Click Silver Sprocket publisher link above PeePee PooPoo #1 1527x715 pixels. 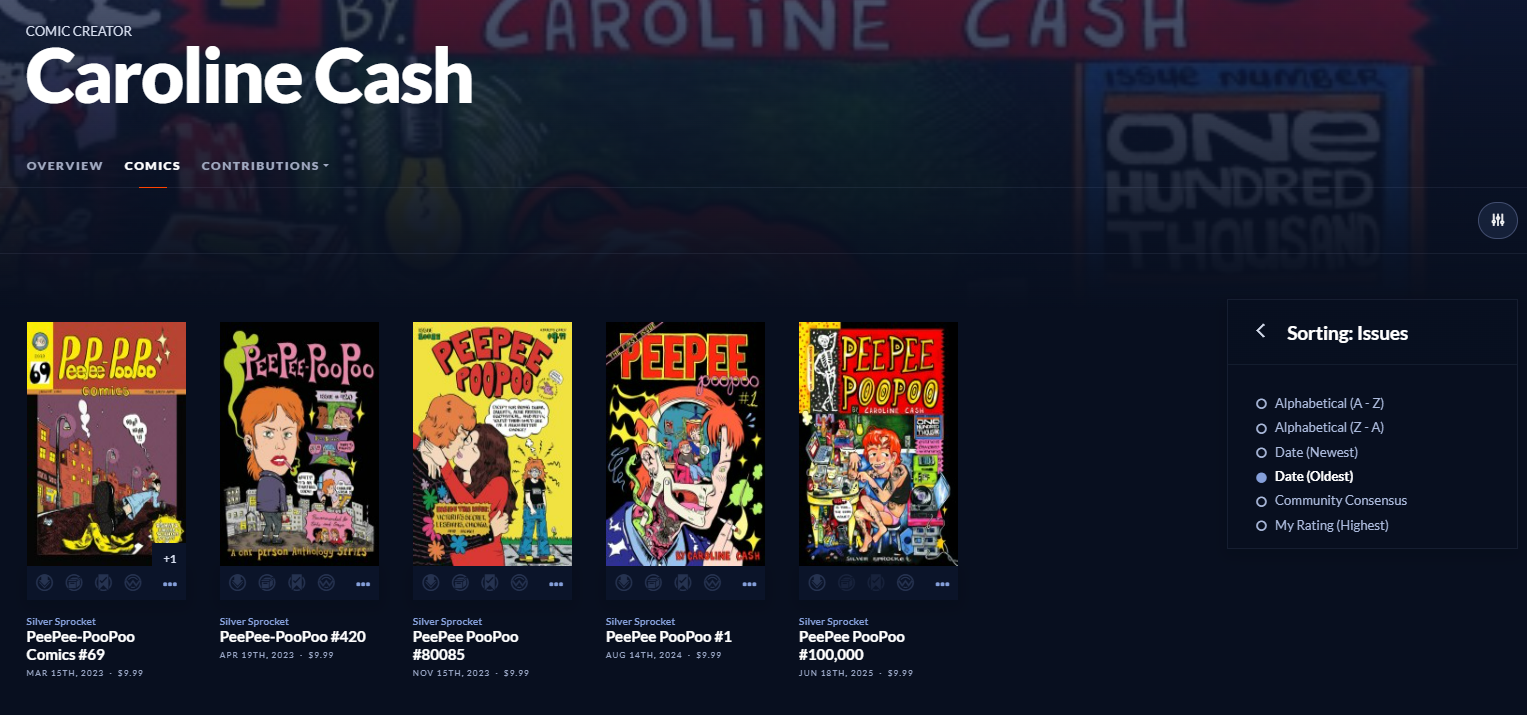(640, 621)
